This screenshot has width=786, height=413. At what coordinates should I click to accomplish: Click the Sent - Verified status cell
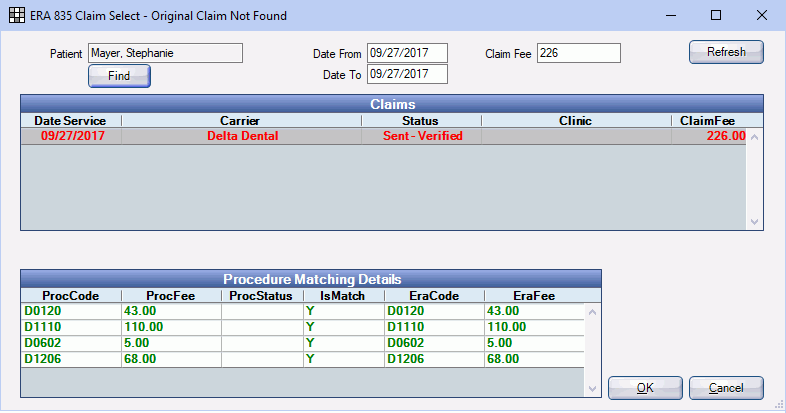point(421,136)
